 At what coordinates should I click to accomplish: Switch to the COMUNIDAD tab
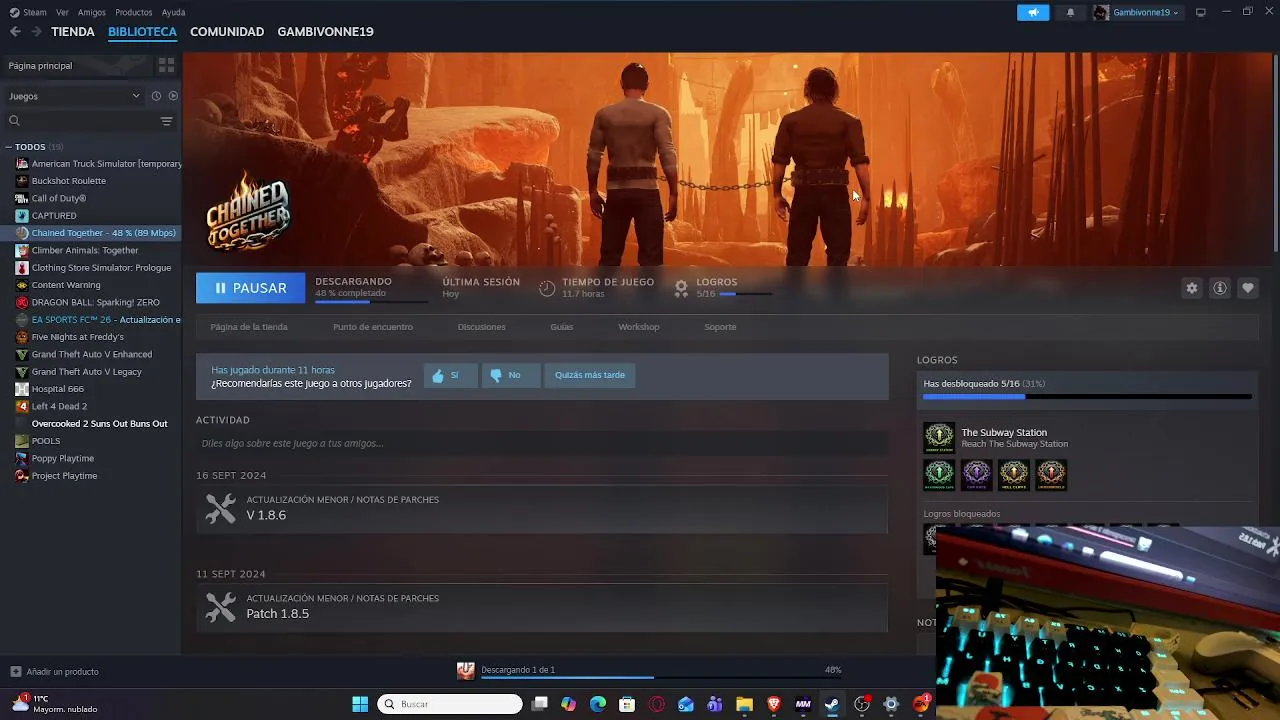(x=227, y=32)
